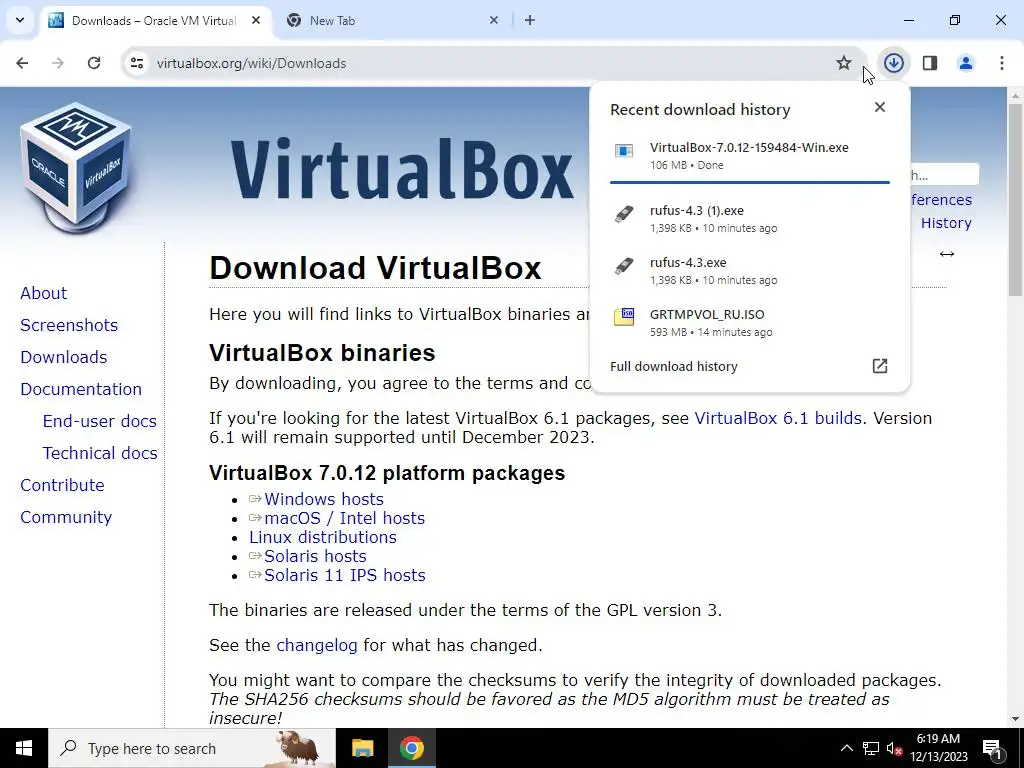Screen dimensions: 1024x768
Task: Click the scrollbar down arrow
Action: point(1016,719)
